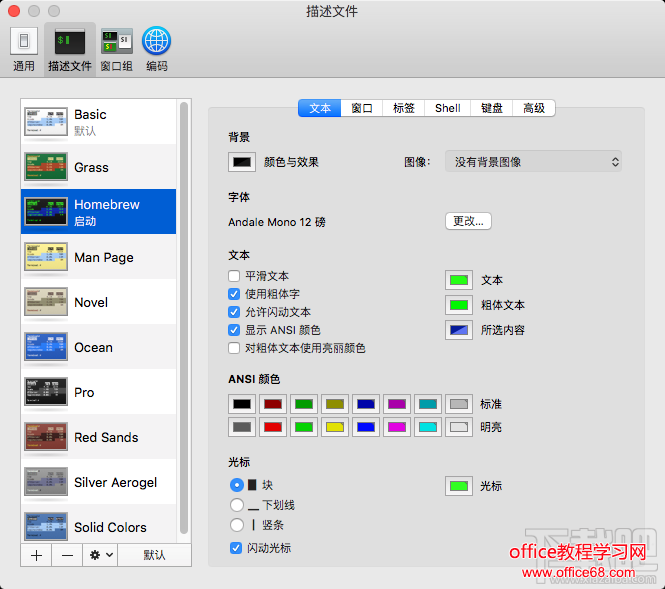Add a new profile with plus button
Screen dimensions: 665x589
pyautogui.click(x=37, y=555)
